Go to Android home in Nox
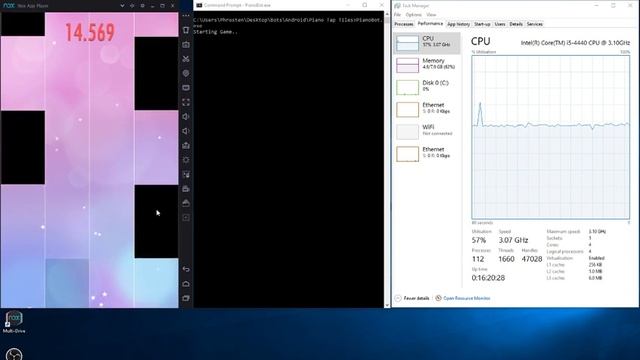Screen dimensions: 640x360 tap(186, 284)
